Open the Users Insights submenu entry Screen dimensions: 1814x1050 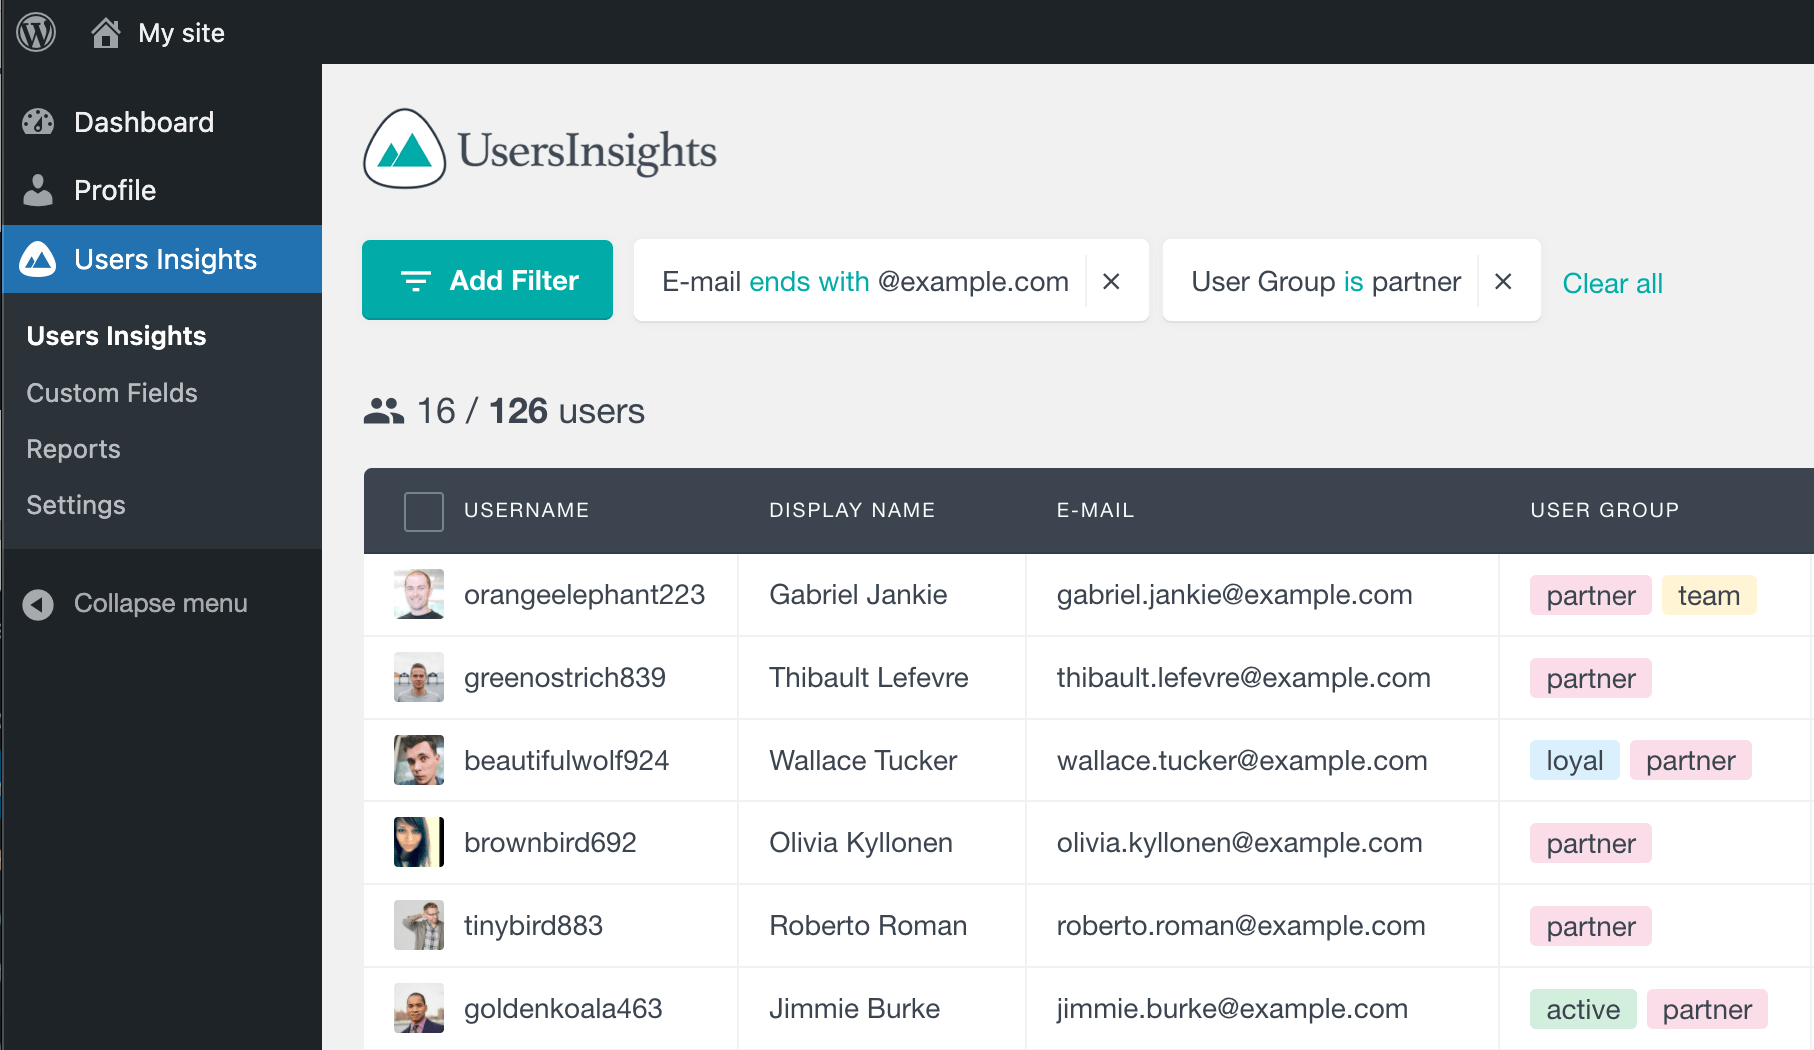coord(116,336)
